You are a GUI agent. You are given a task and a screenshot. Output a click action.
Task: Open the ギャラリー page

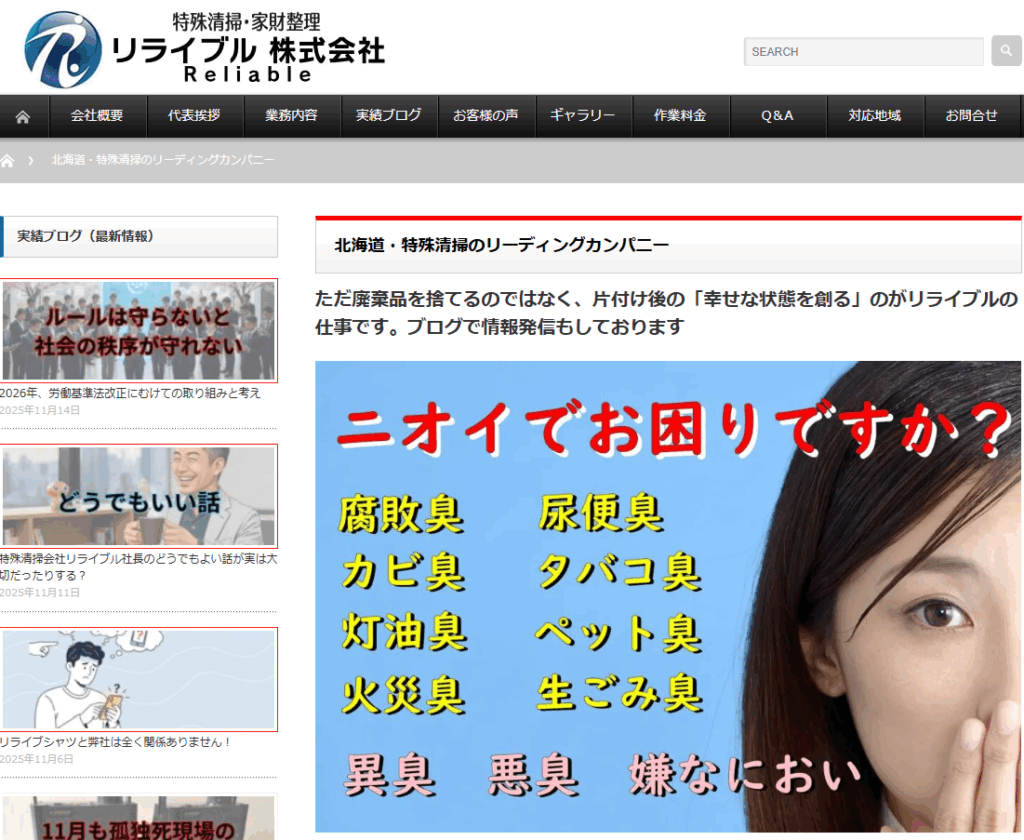tap(582, 116)
